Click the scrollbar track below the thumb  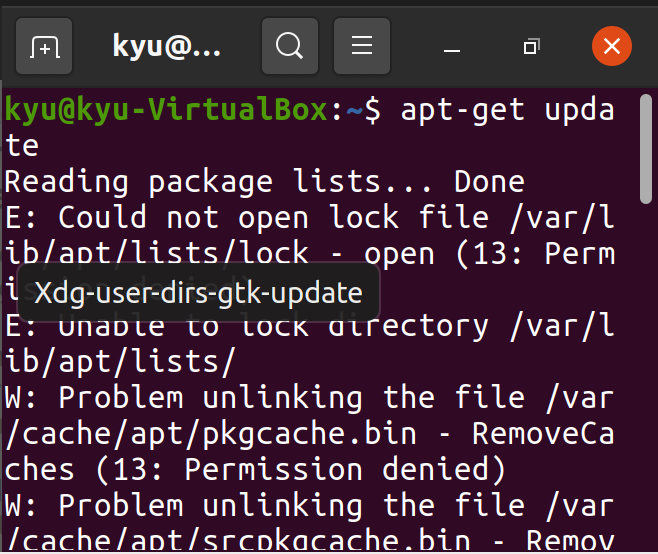tap(646, 378)
